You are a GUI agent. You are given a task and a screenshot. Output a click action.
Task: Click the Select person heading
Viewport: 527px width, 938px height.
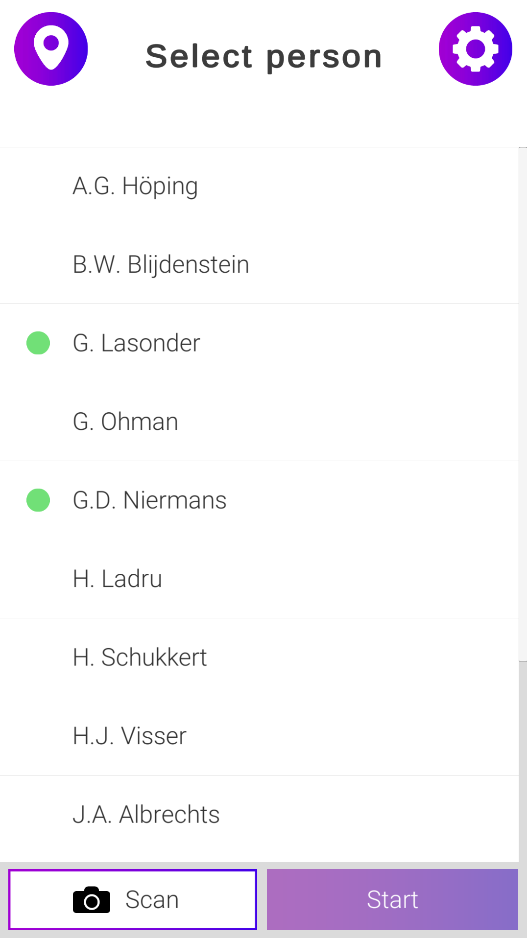click(264, 56)
